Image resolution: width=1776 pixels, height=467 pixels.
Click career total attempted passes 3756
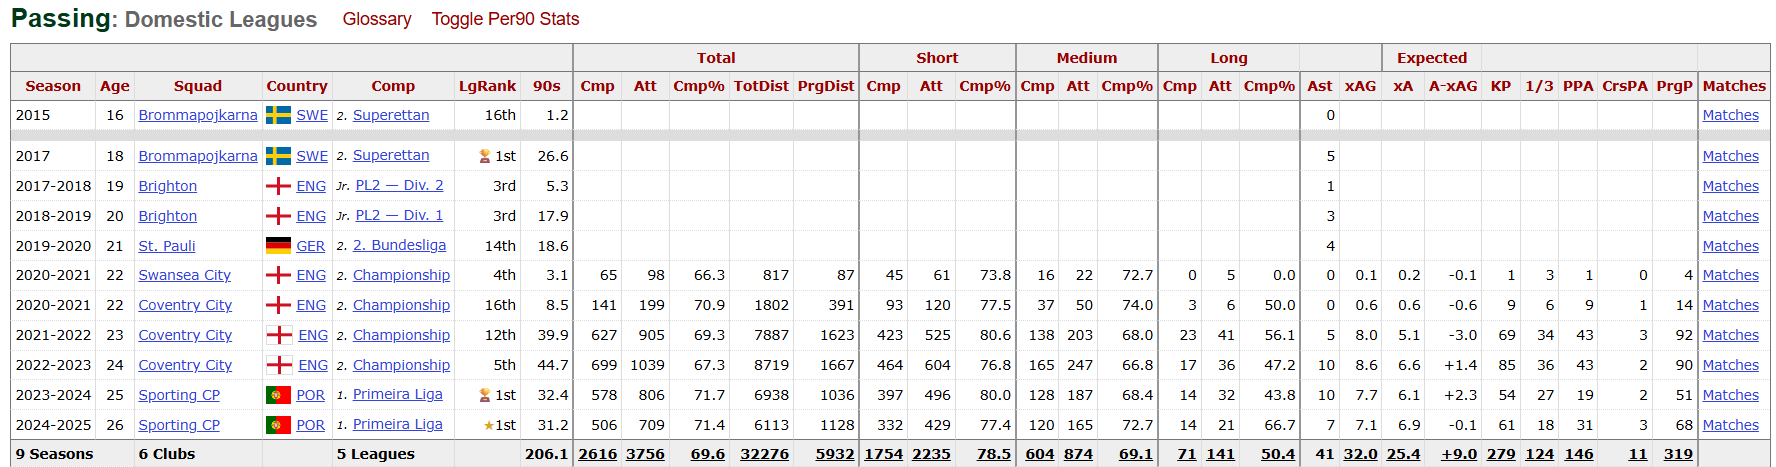coord(645,454)
